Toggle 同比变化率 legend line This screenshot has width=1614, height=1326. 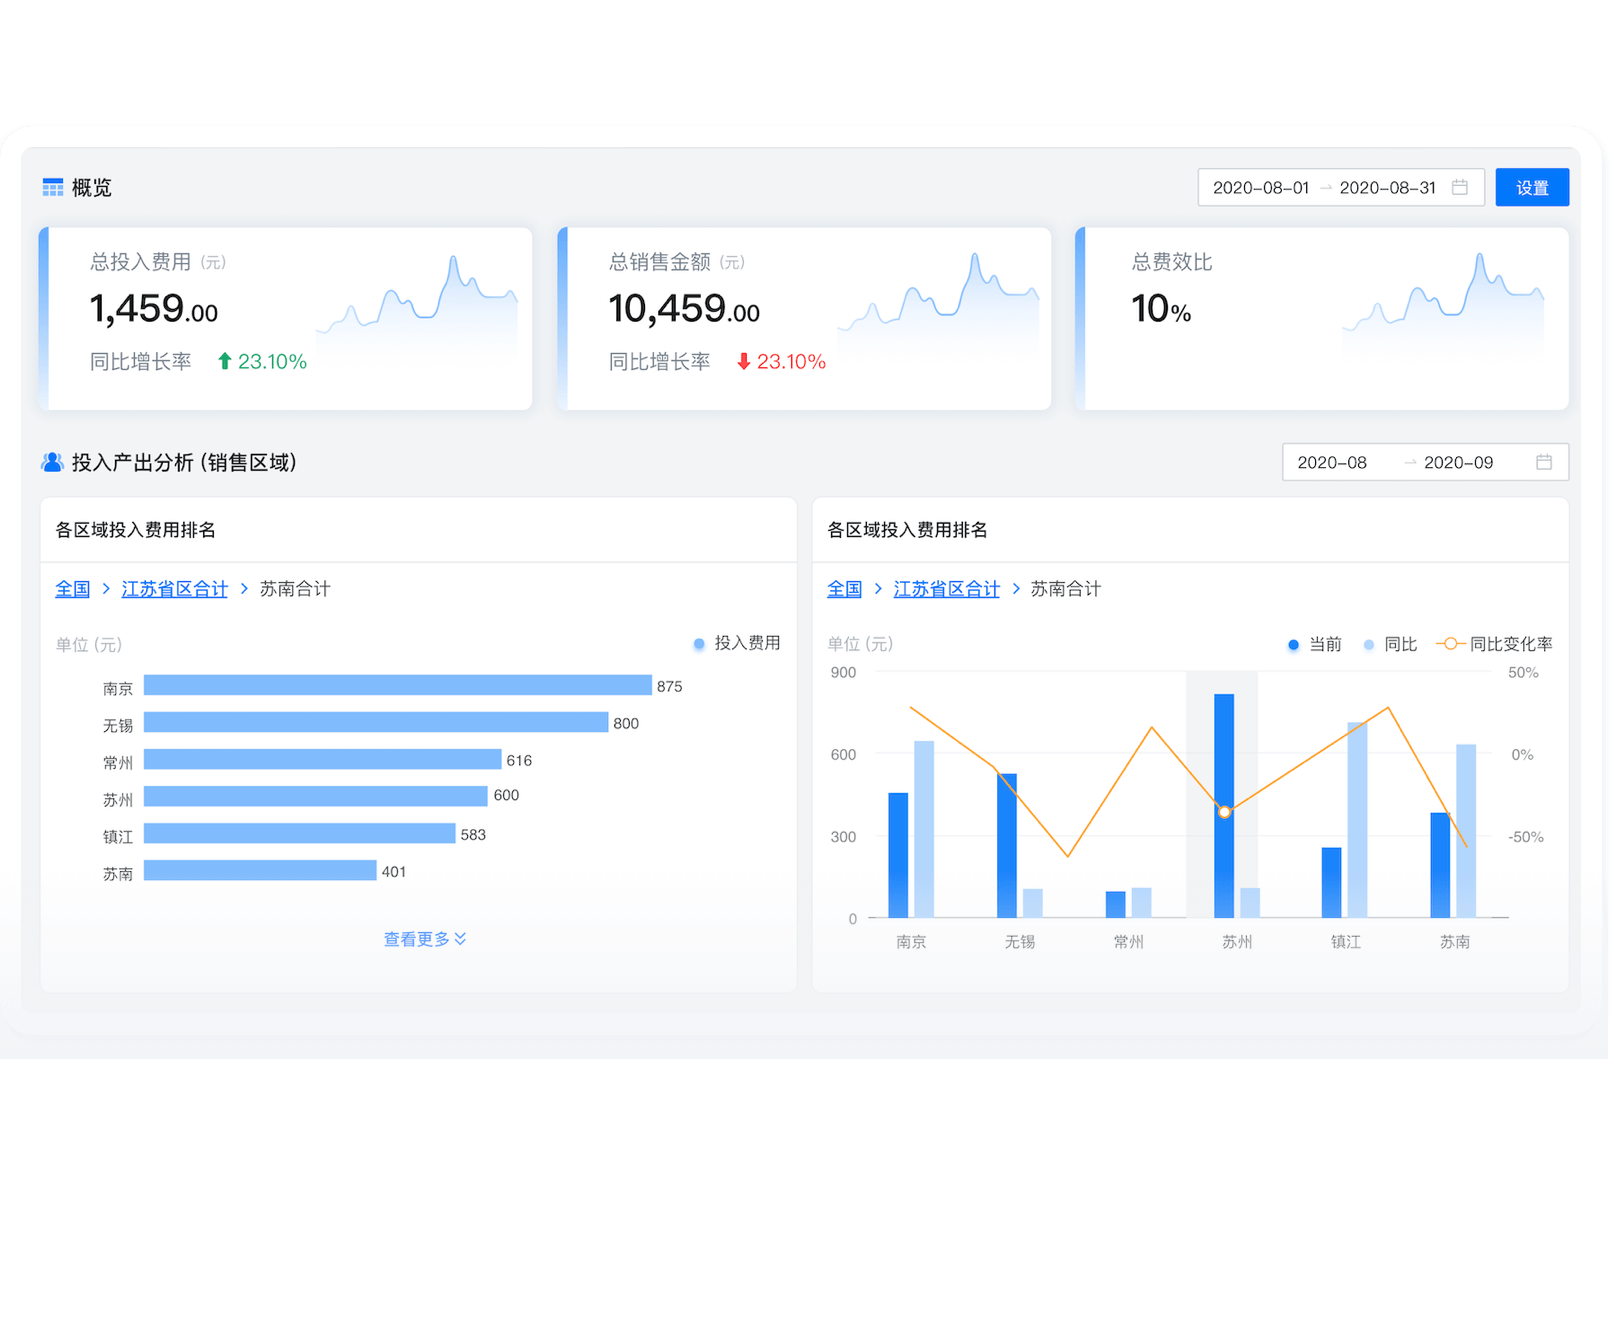1494,644
